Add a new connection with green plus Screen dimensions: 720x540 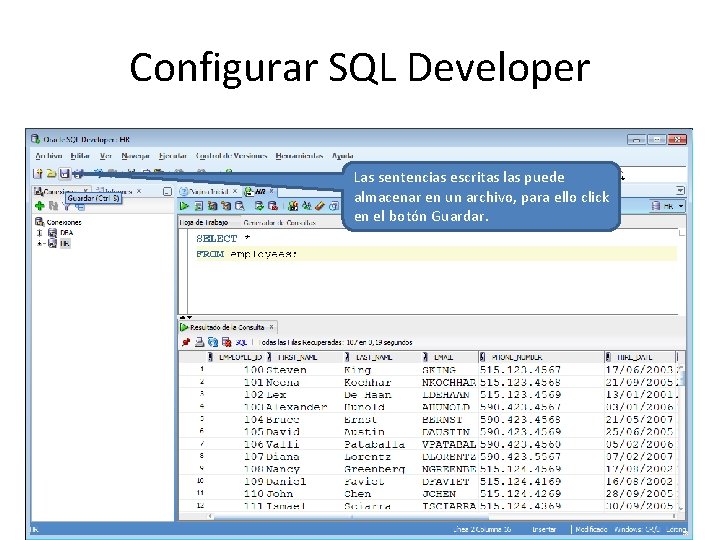(40, 206)
